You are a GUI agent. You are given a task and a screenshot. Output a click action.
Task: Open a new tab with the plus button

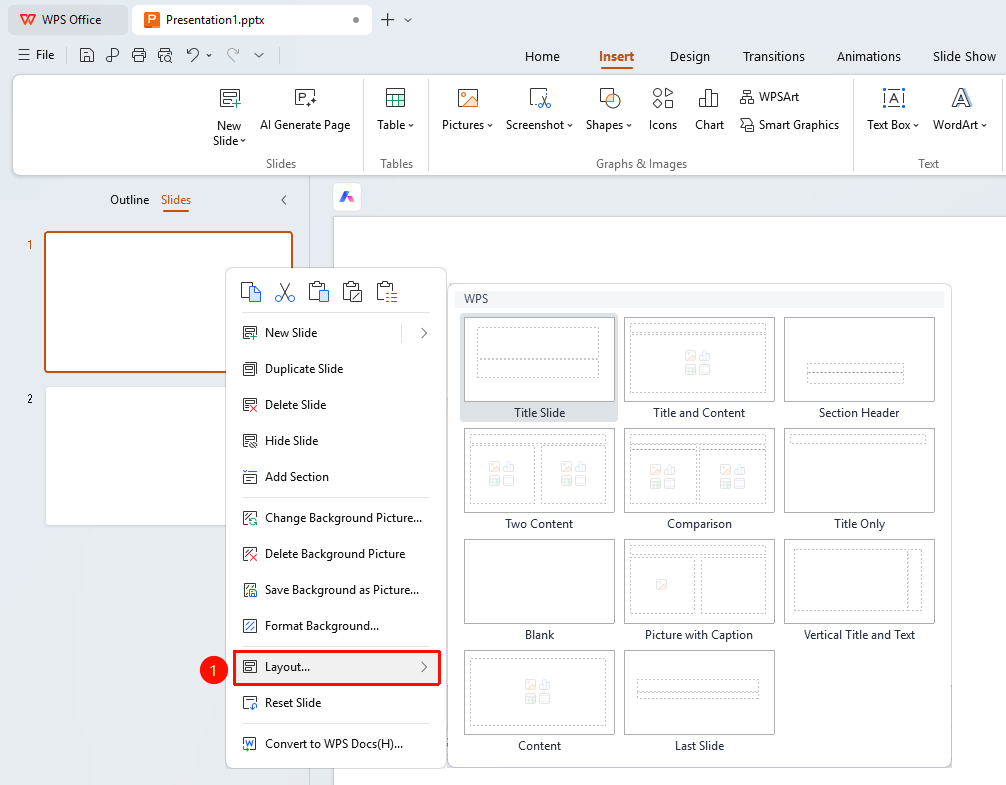tap(388, 20)
